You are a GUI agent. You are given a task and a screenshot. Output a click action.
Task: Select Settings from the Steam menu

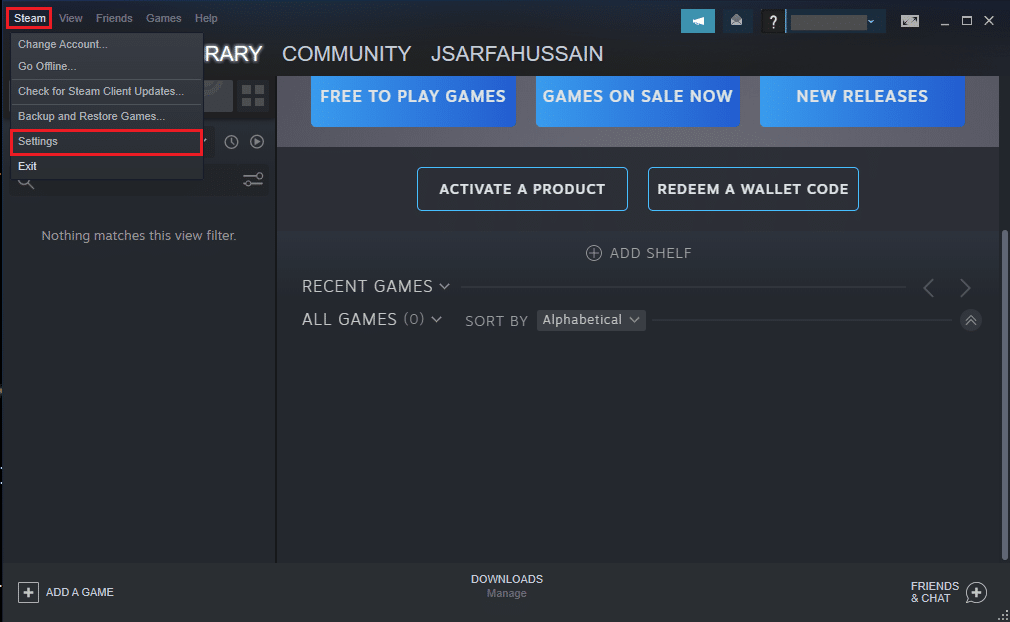coord(40,141)
